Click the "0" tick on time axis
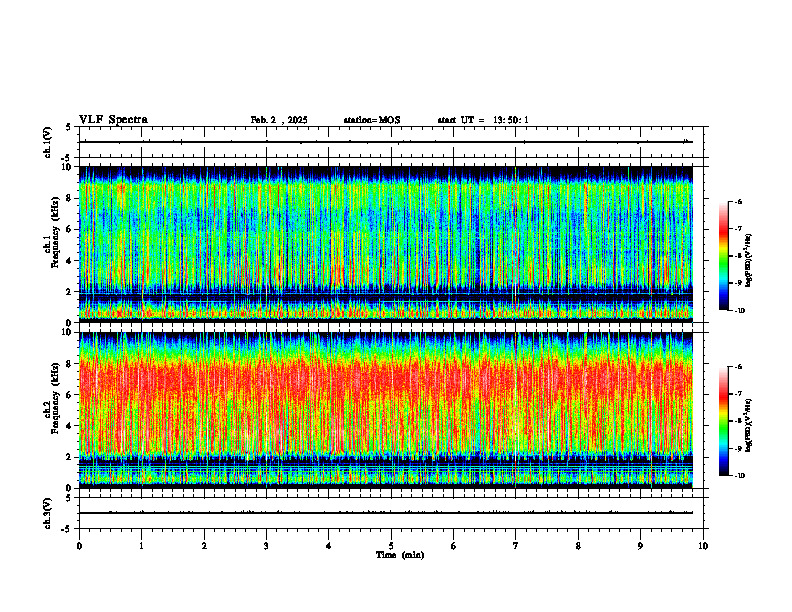 click(x=79, y=546)
